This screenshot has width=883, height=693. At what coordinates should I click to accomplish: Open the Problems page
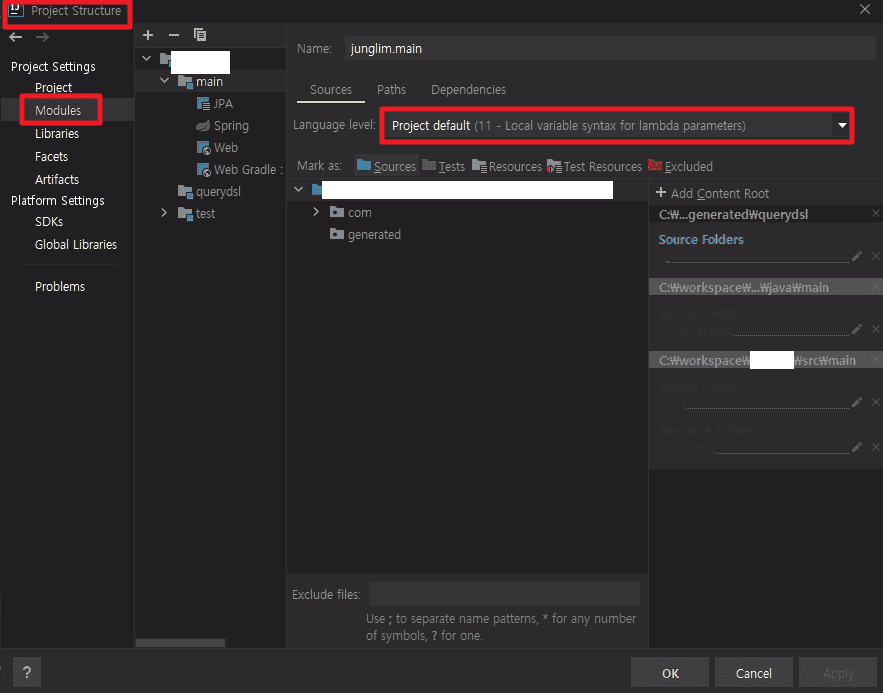click(60, 287)
